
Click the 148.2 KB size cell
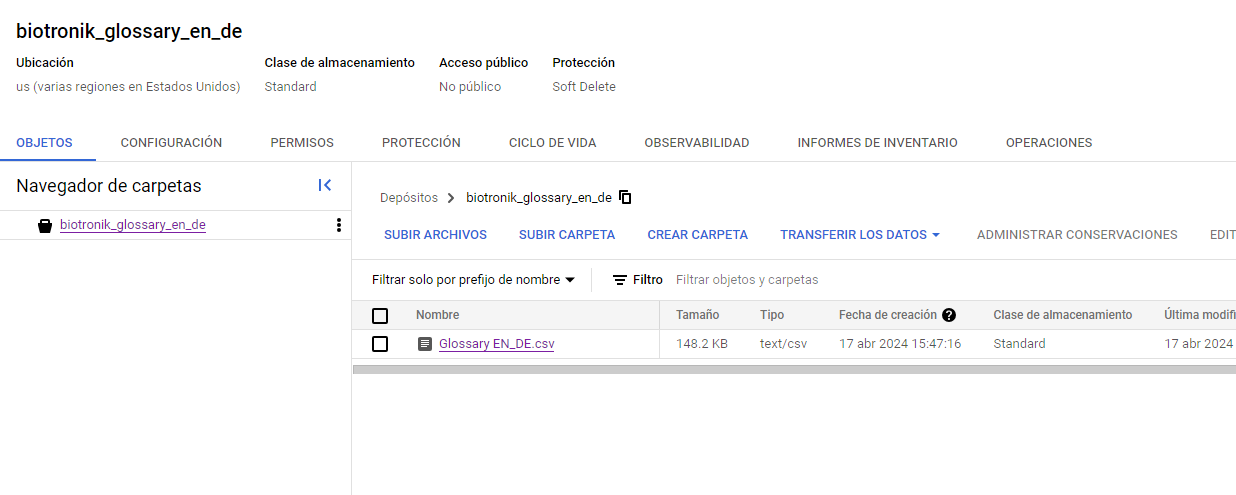702,344
